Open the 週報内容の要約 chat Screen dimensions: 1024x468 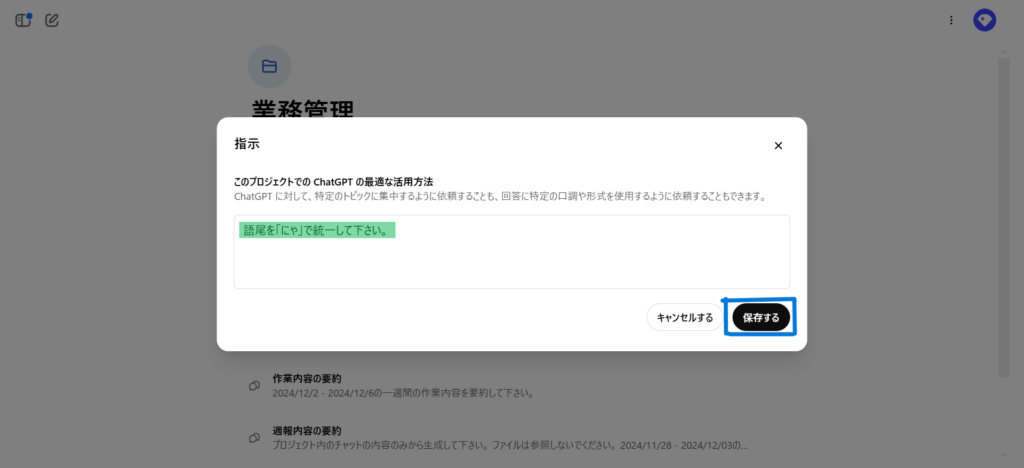pos(307,431)
